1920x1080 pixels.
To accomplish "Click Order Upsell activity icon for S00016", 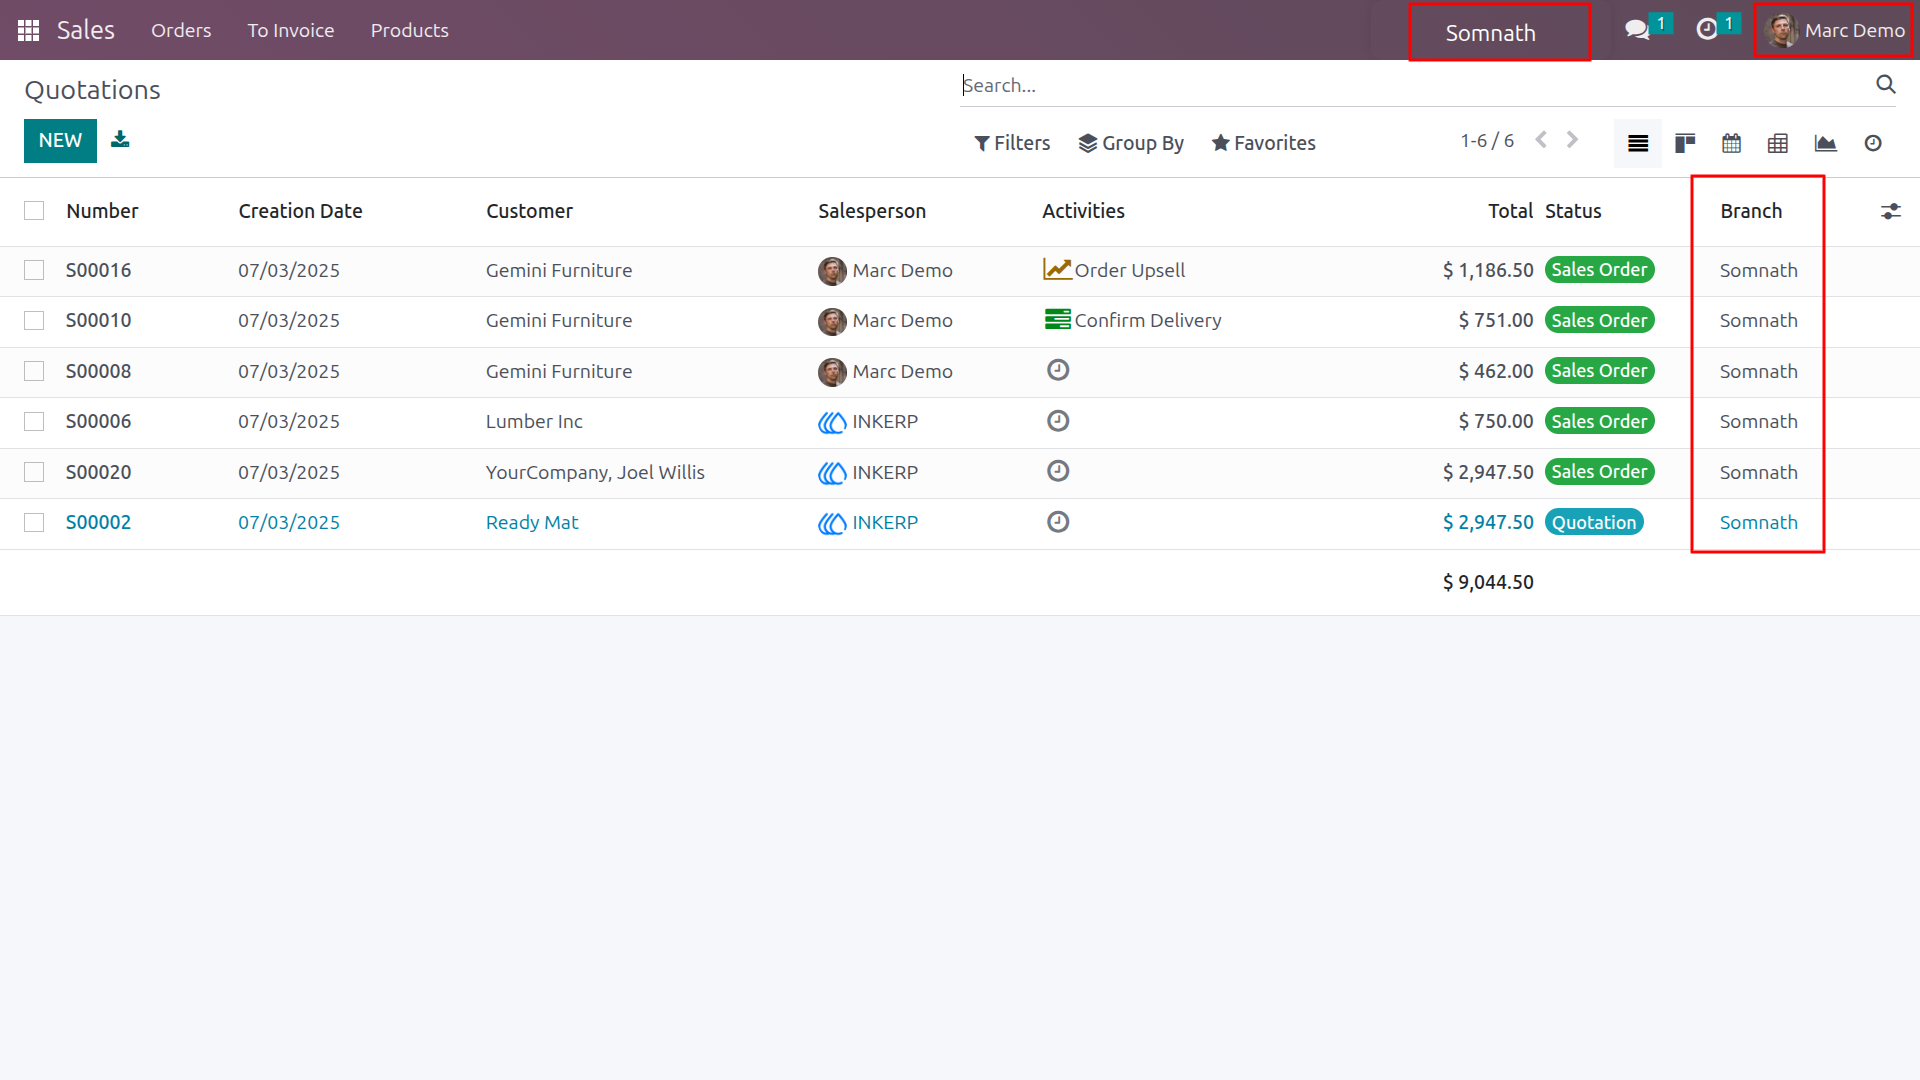I will [x=1057, y=269].
